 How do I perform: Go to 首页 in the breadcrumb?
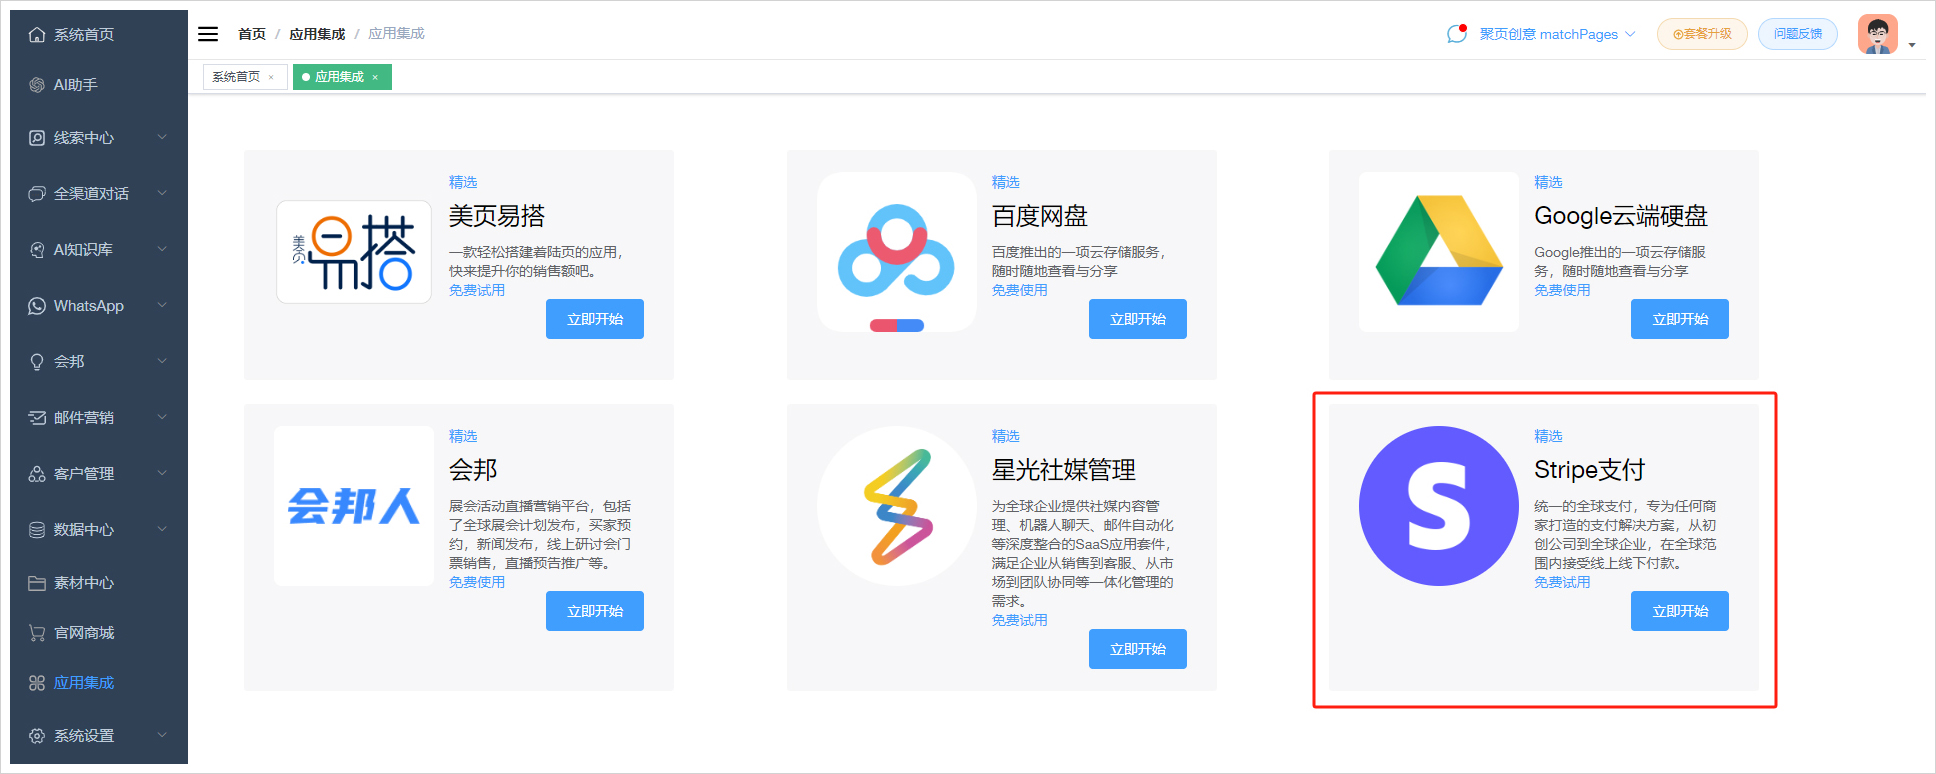252,34
